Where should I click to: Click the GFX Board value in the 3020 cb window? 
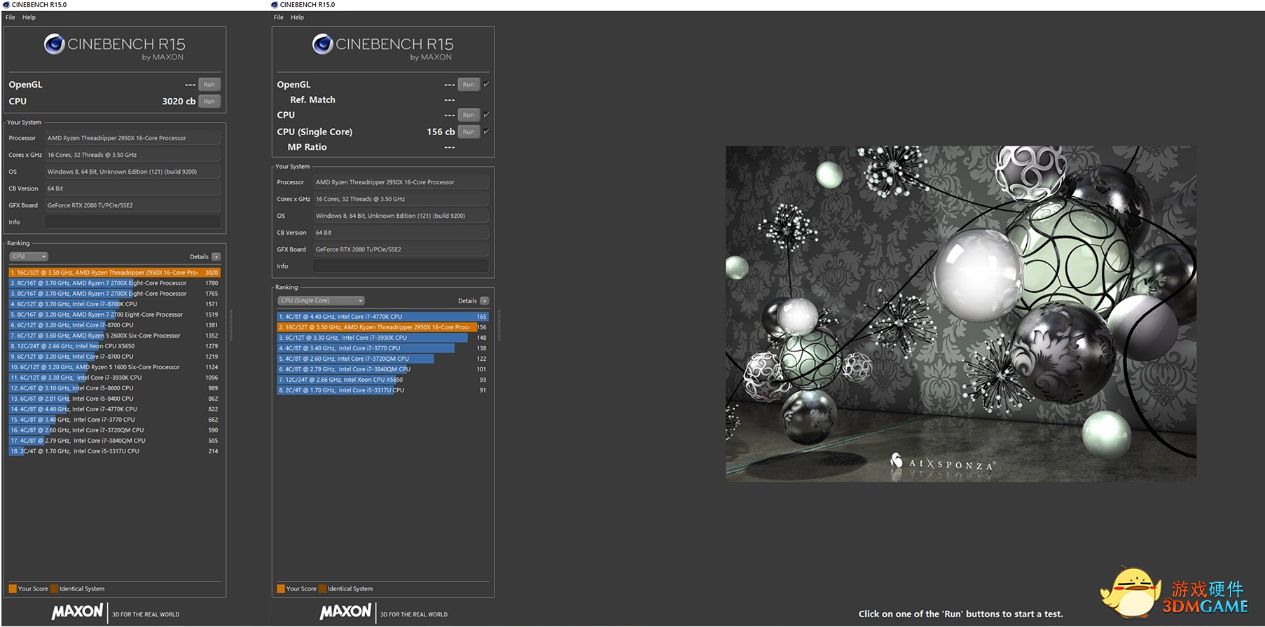click(x=133, y=205)
